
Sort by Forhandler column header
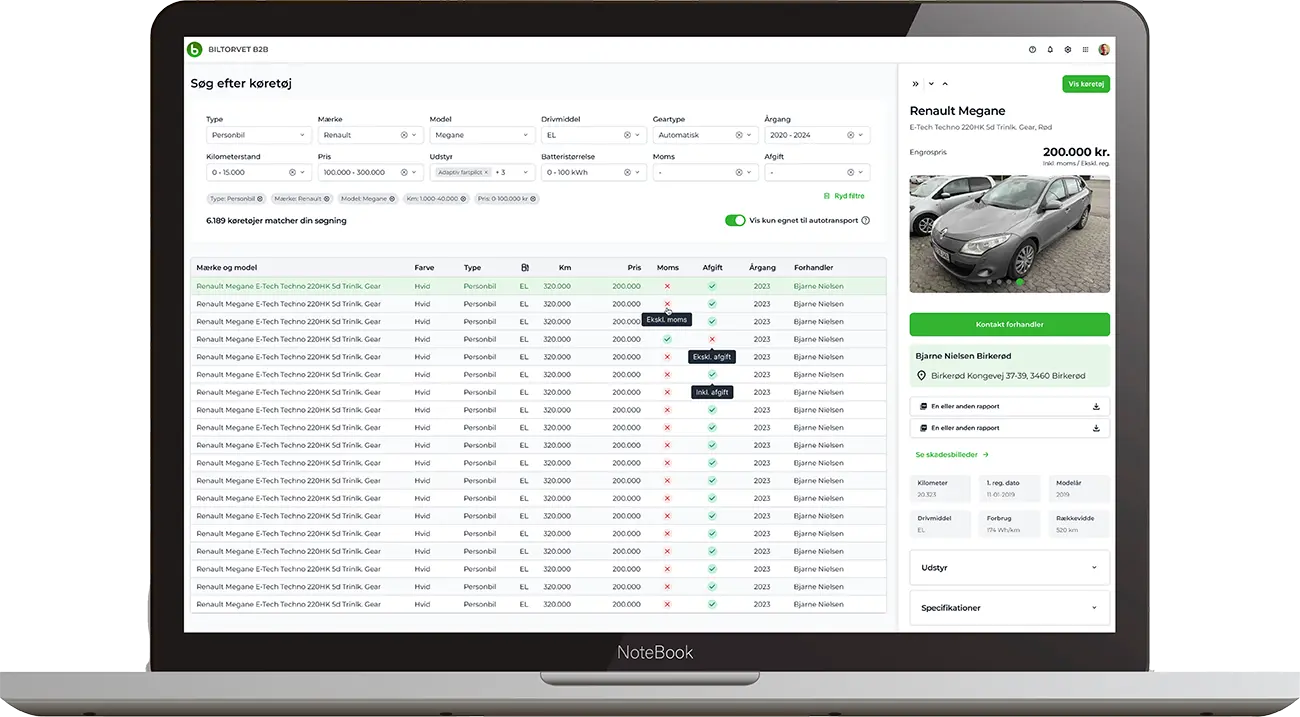pyautogui.click(x=813, y=268)
